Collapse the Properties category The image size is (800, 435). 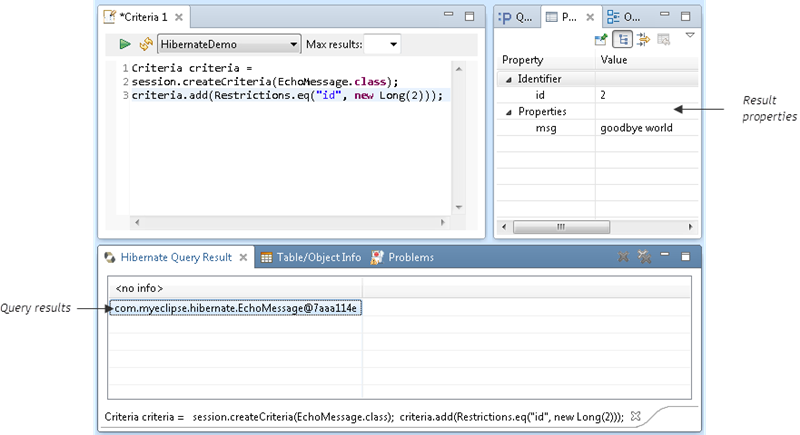[507, 112]
